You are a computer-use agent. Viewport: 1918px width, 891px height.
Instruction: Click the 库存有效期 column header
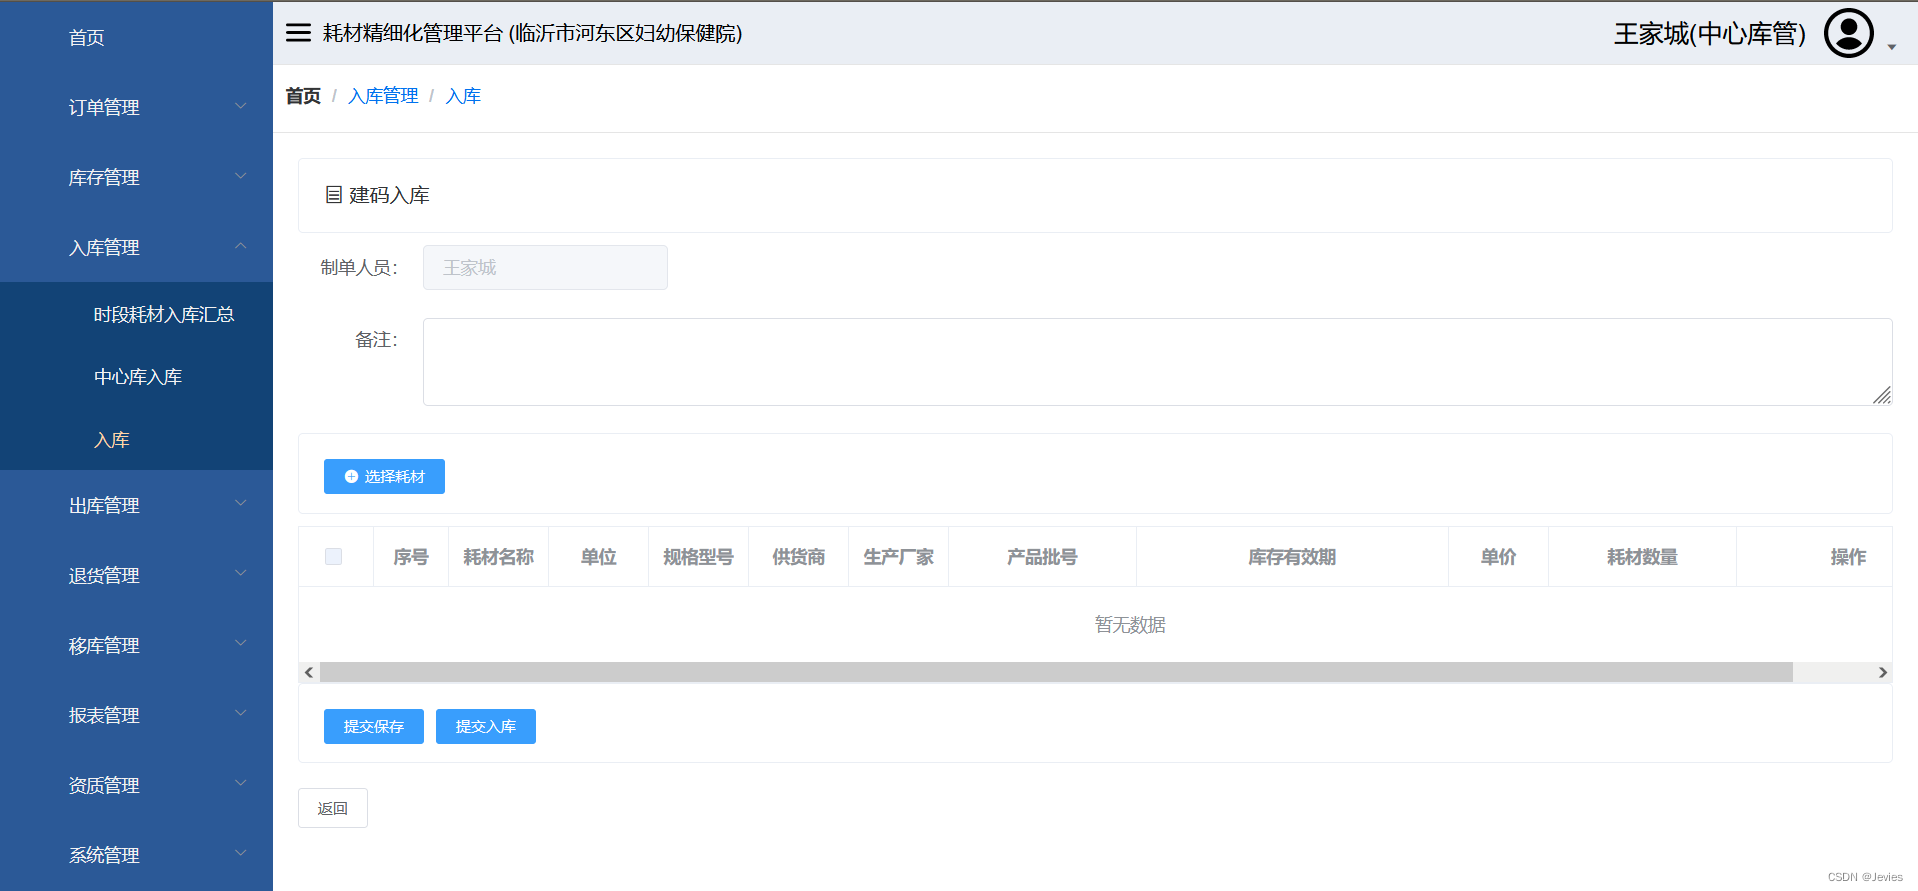[1292, 557]
